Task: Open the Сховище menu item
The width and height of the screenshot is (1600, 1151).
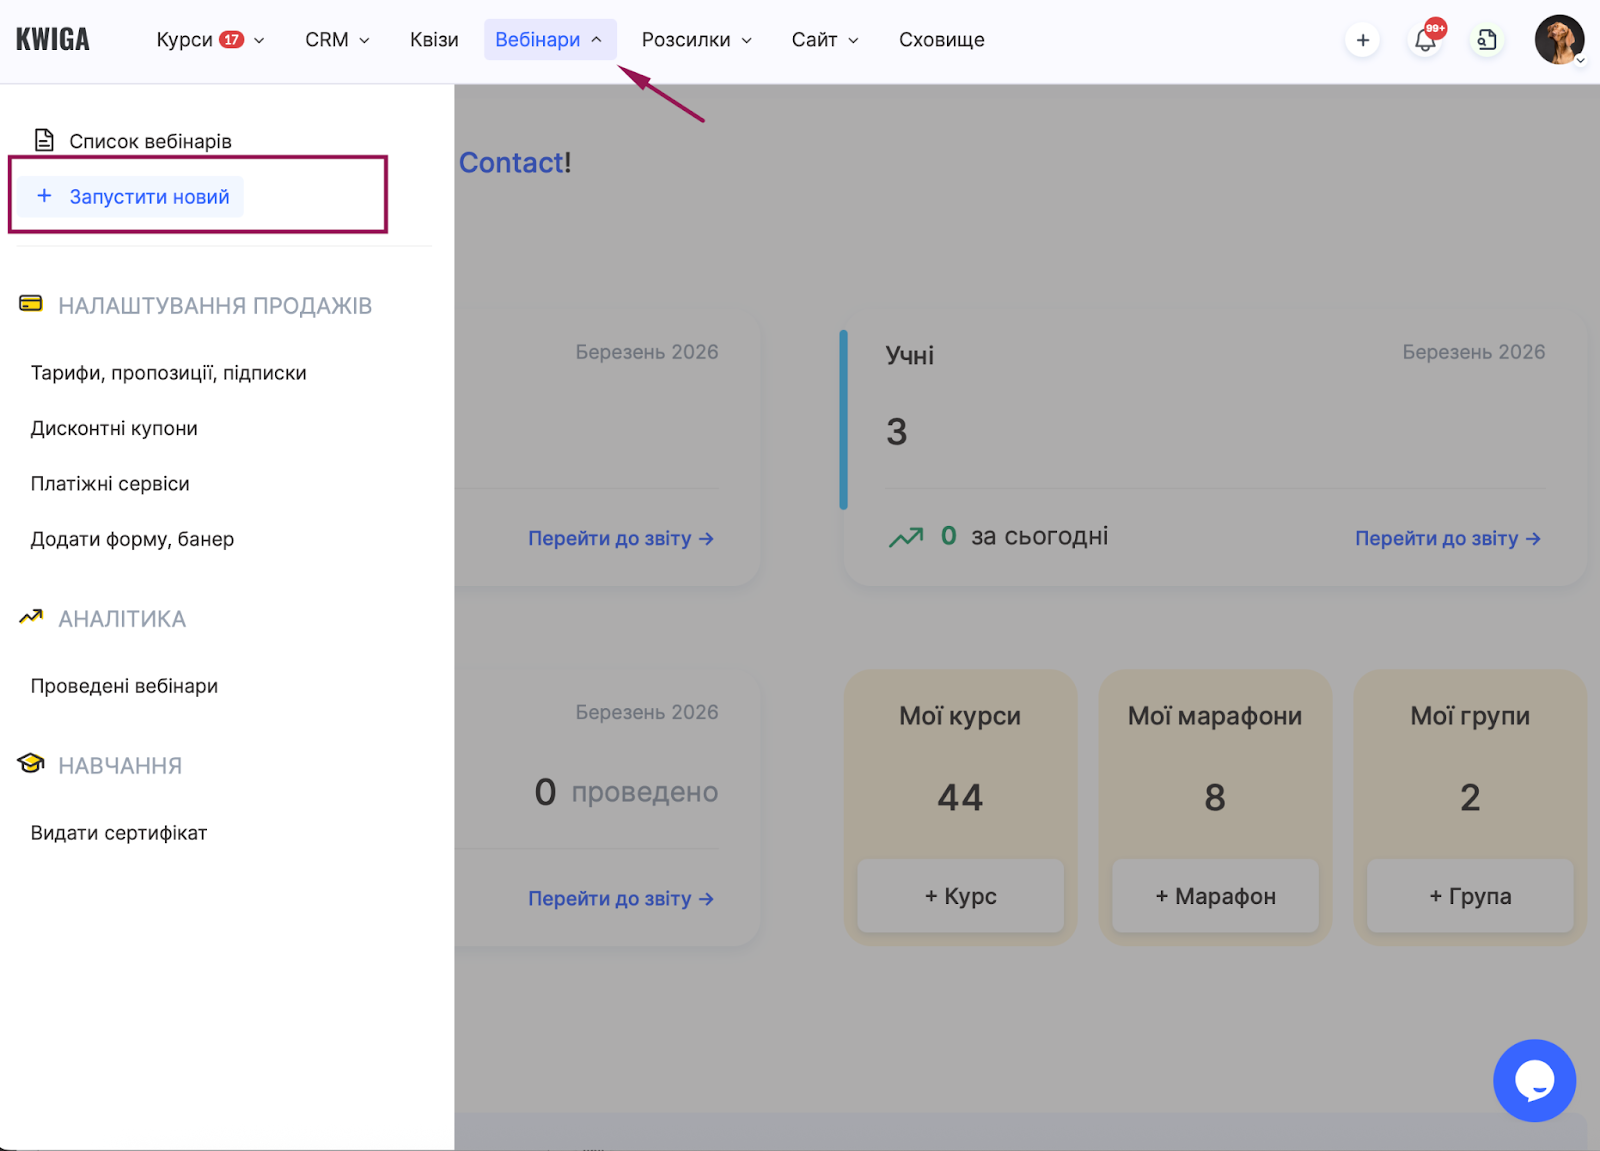Action: [941, 40]
